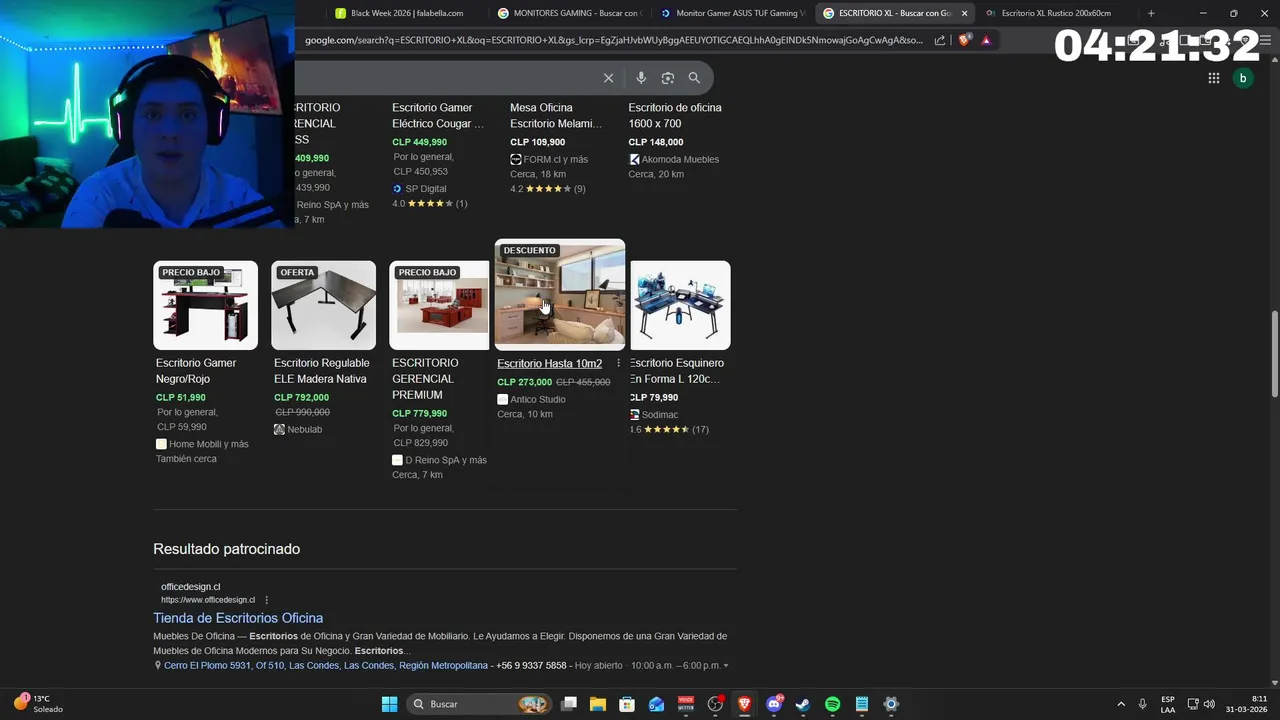Close the ESCRITORIO XL tab

(x=964, y=13)
